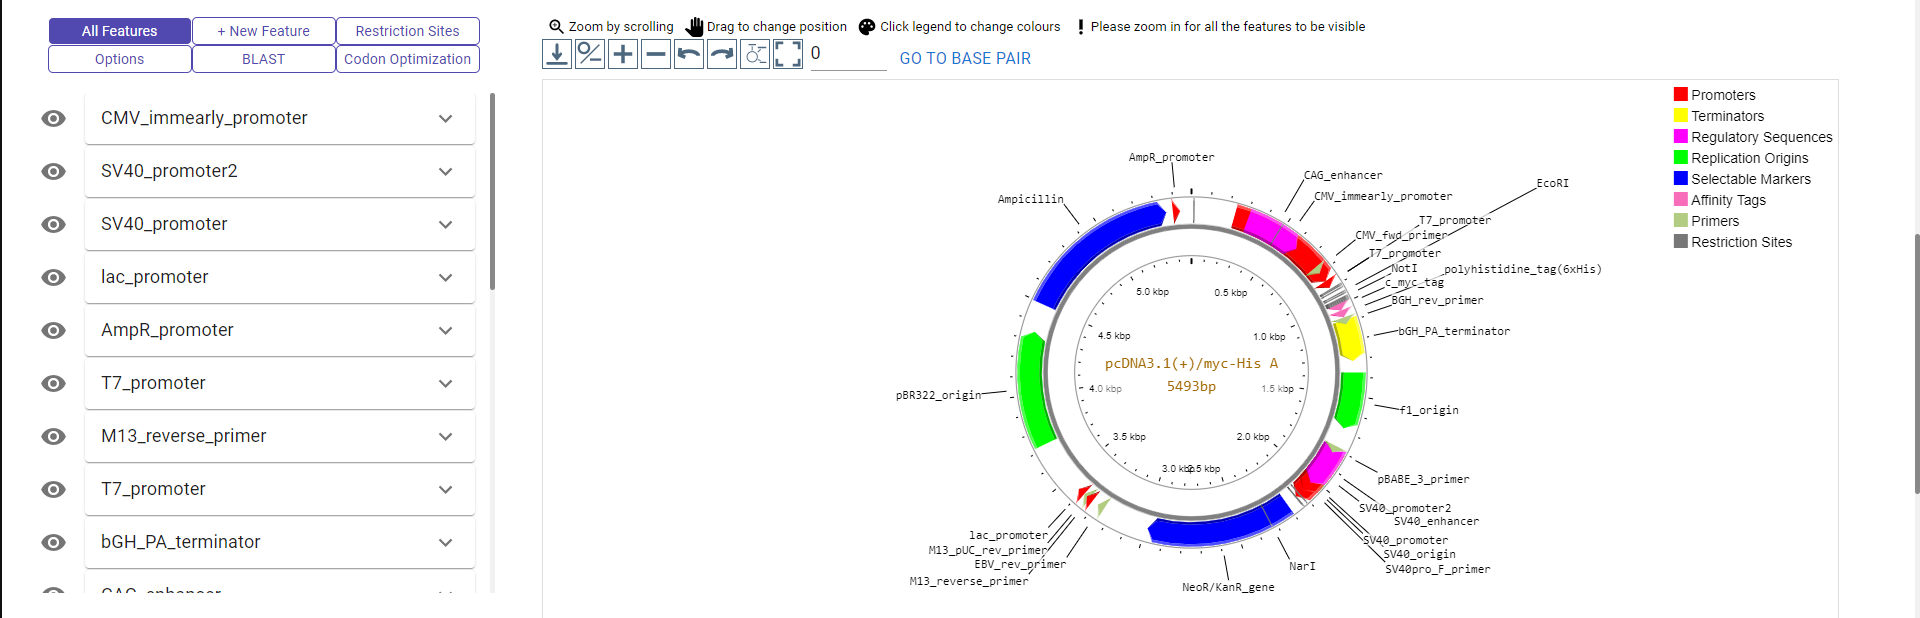
Task: Zoom in with the plus icon
Action: (x=623, y=54)
